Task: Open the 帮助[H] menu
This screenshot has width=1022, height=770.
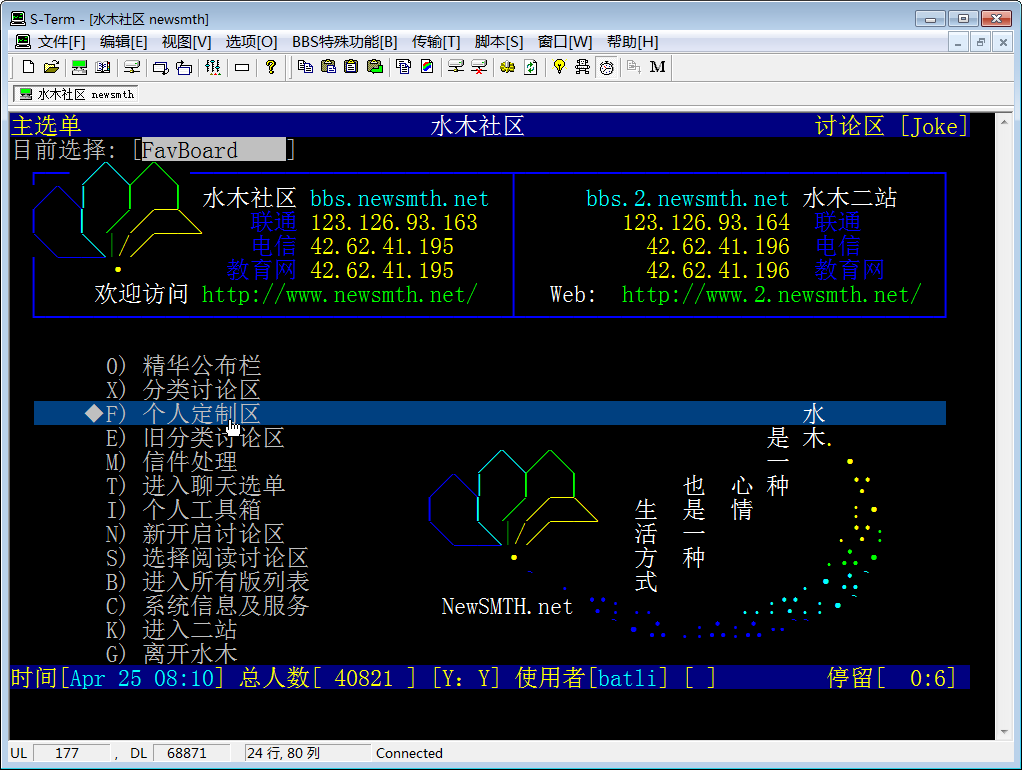Action: [x=632, y=42]
